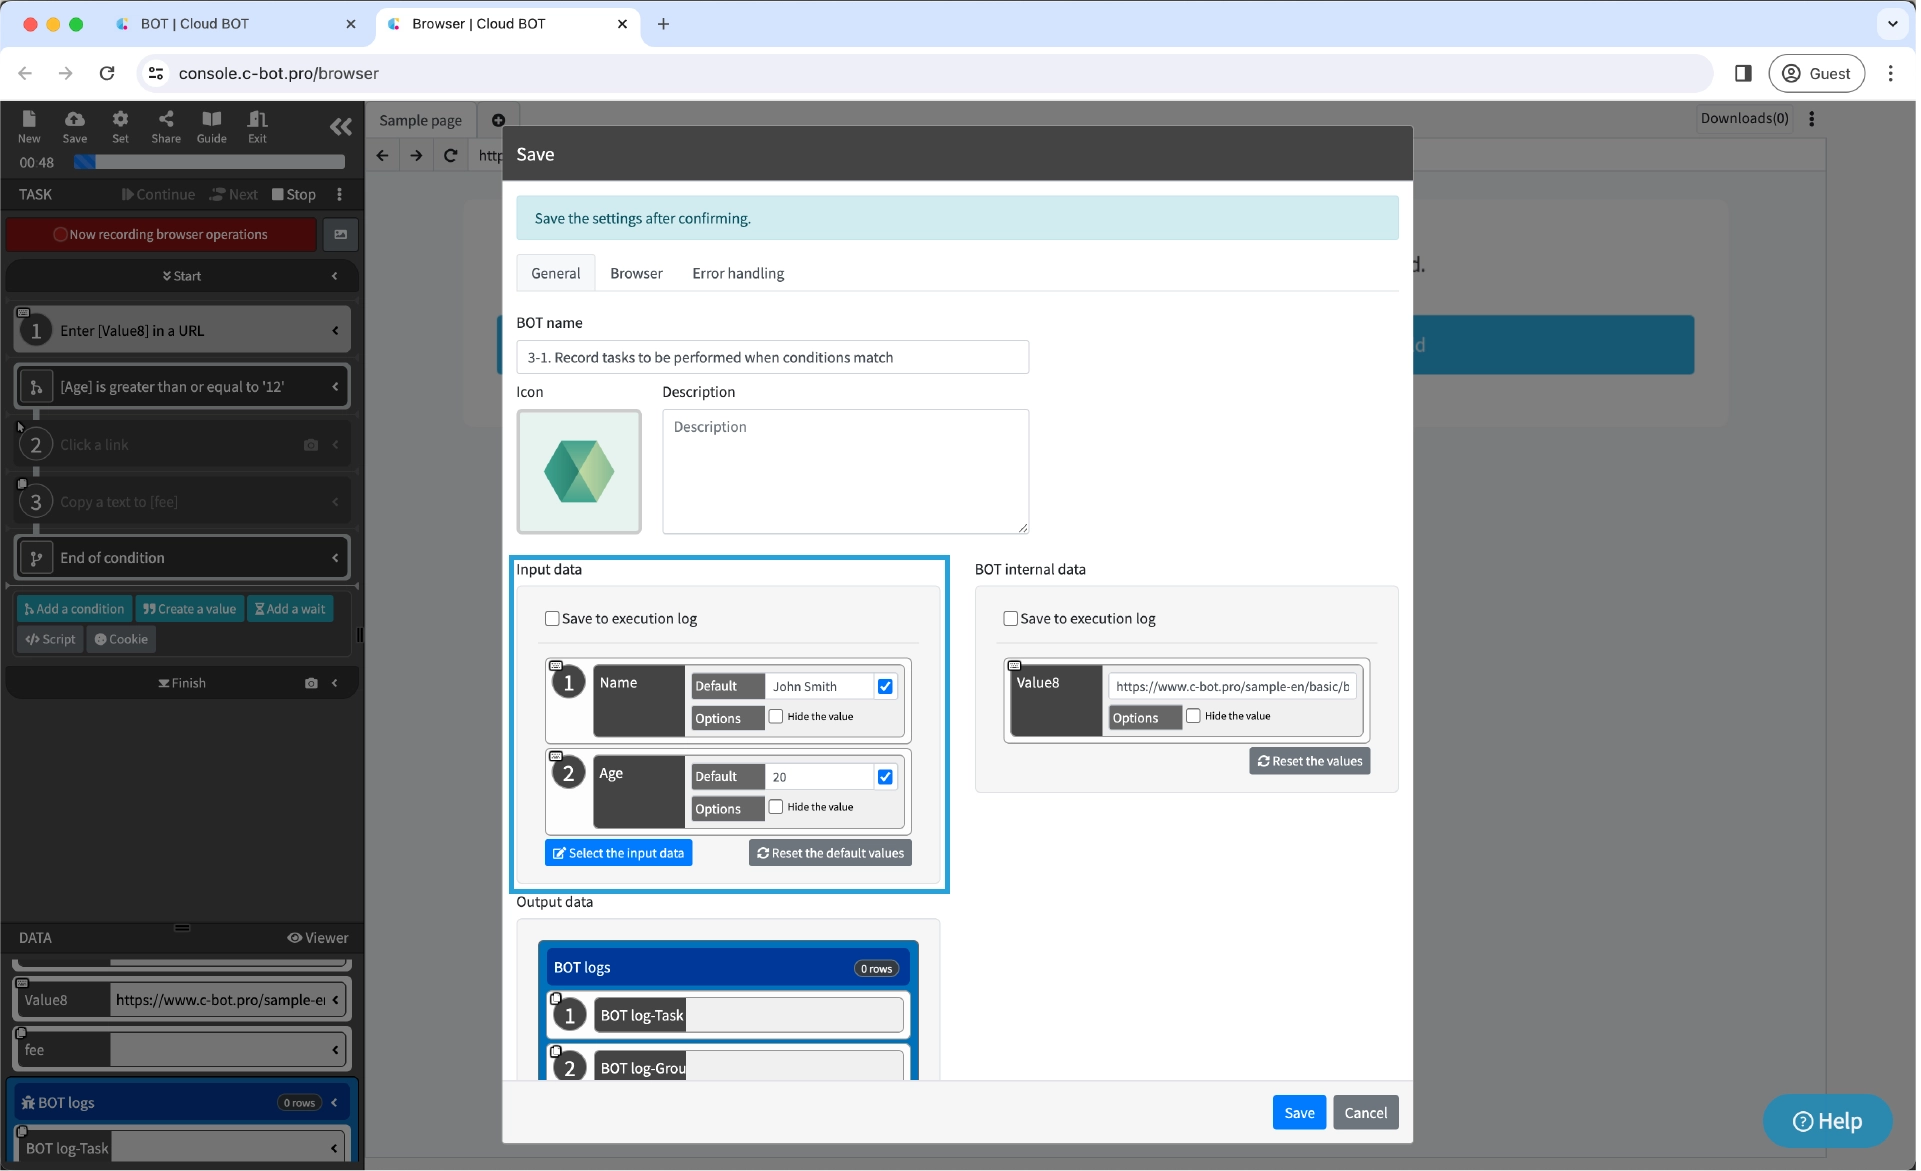
Task: Expand the BOT logs data group chevron
Action: pos(334,1103)
